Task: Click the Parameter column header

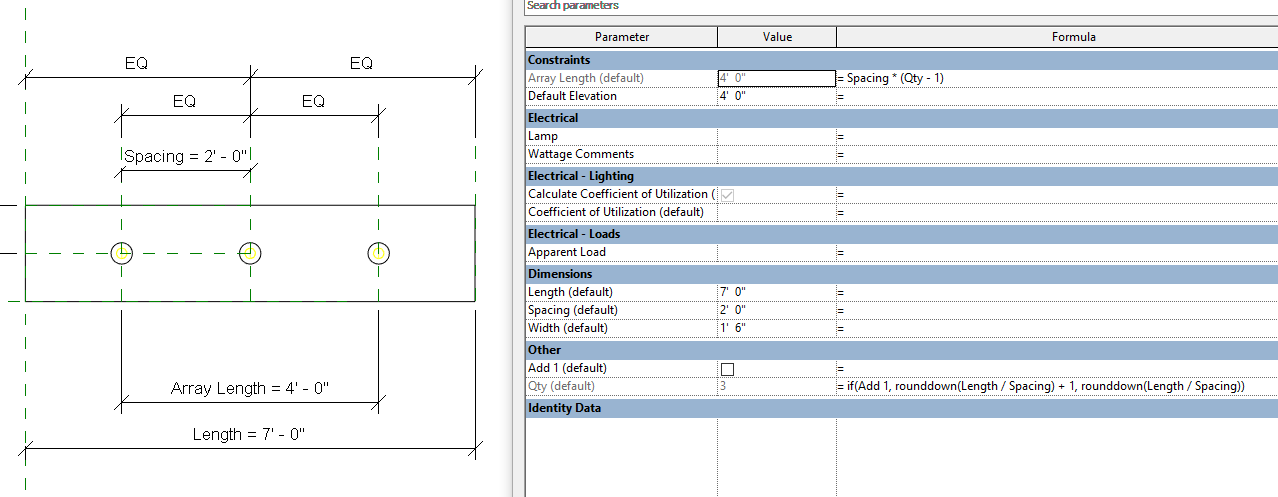Action: tap(621, 37)
